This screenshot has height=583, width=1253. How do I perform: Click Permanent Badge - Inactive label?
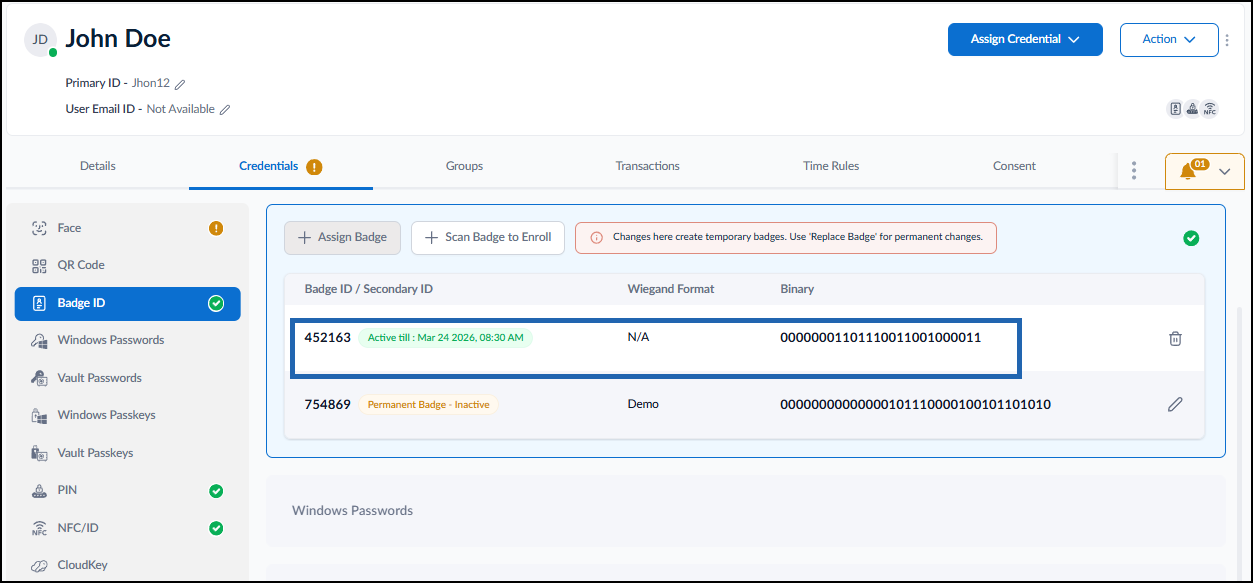click(429, 405)
